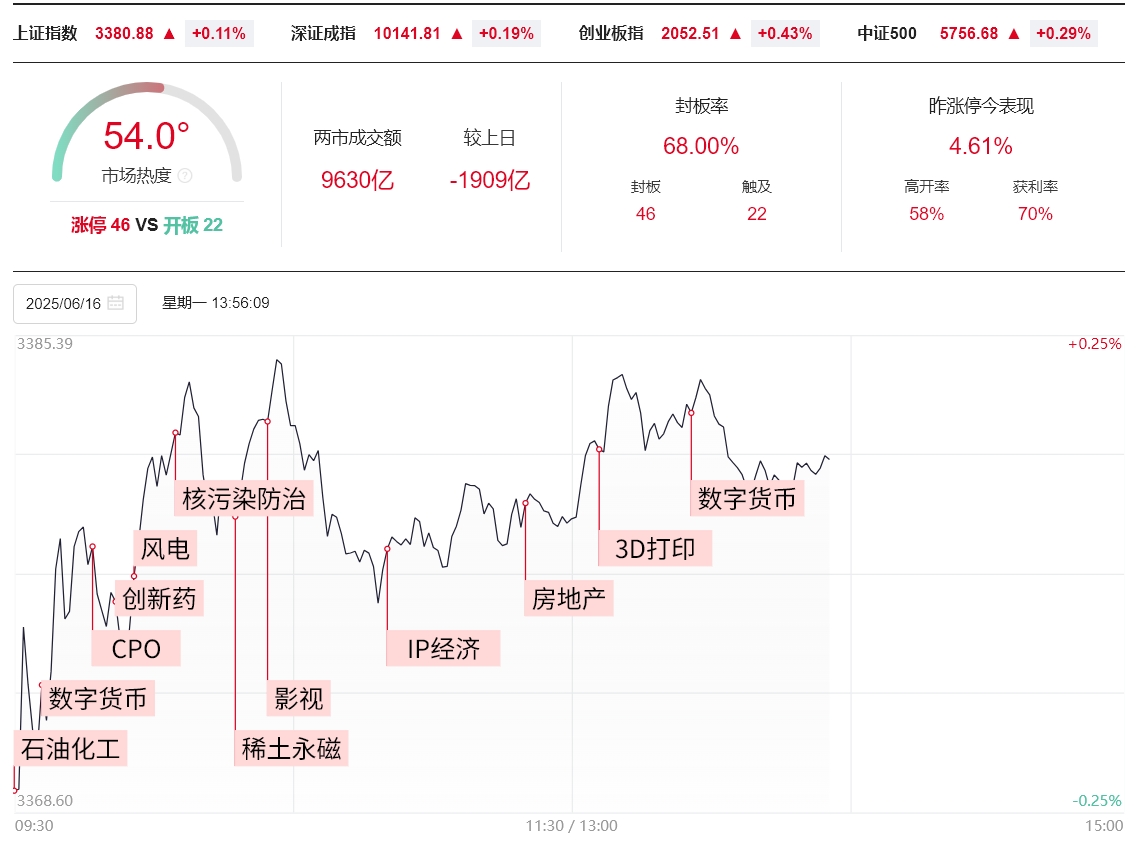Click the red up arrow beside 深证成指 value
1142x855 pixels.
[x=457, y=33]
